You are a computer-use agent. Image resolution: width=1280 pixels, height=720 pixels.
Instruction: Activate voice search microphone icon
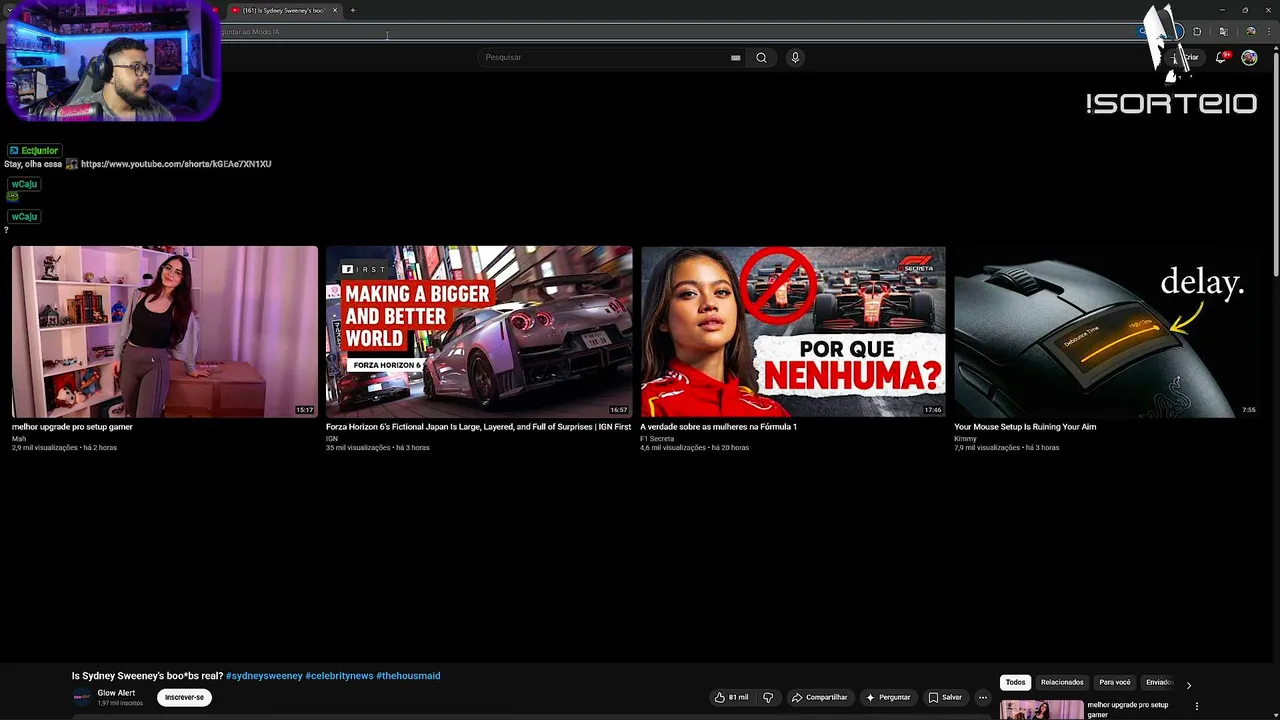[795, 57]
